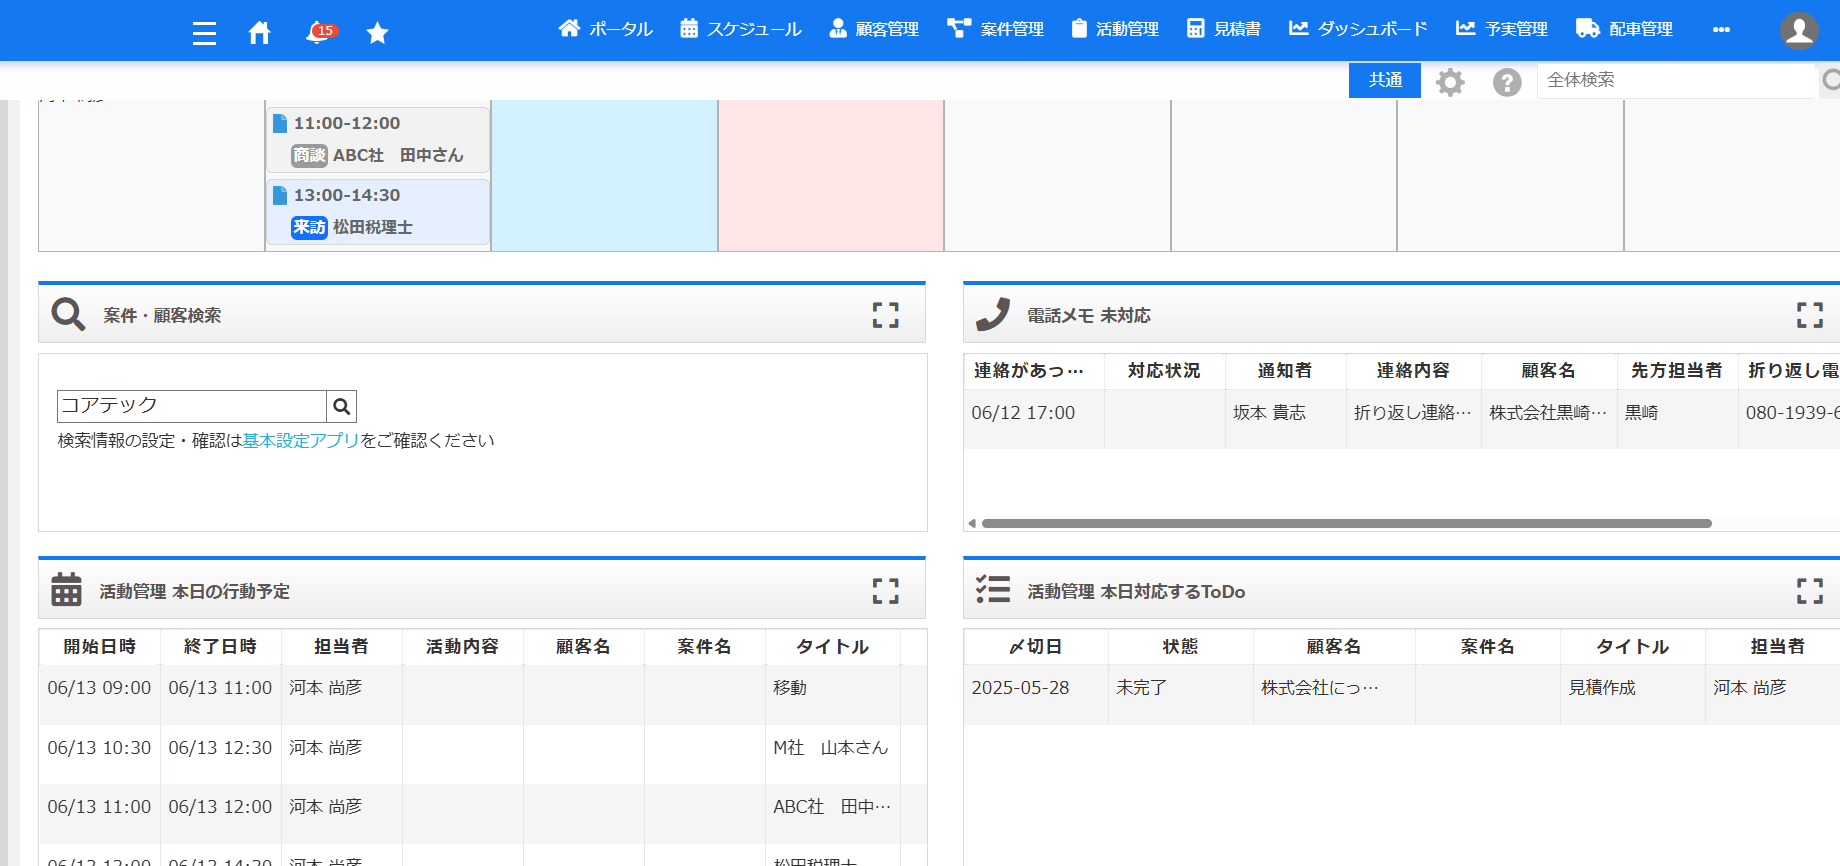The image size is (1840, 866).
Task: Click magnifier button beside コアテック search field
Action: [342, 406]
